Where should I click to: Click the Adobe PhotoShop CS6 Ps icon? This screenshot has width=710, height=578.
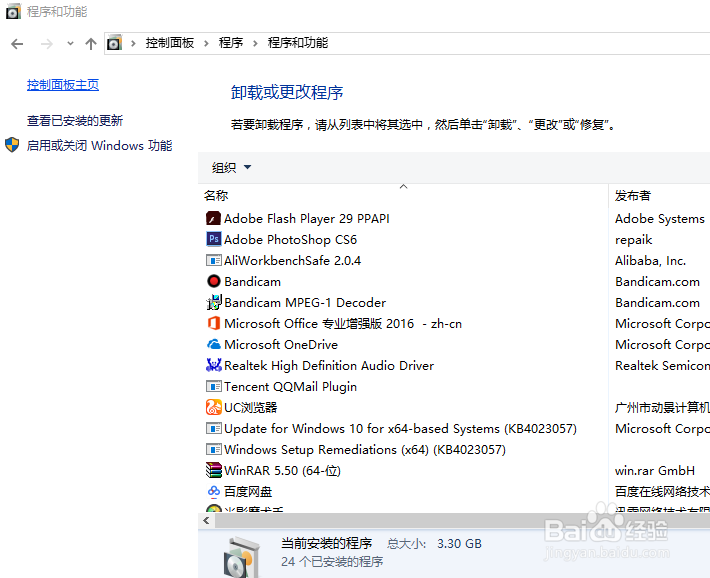coord(213,239)
